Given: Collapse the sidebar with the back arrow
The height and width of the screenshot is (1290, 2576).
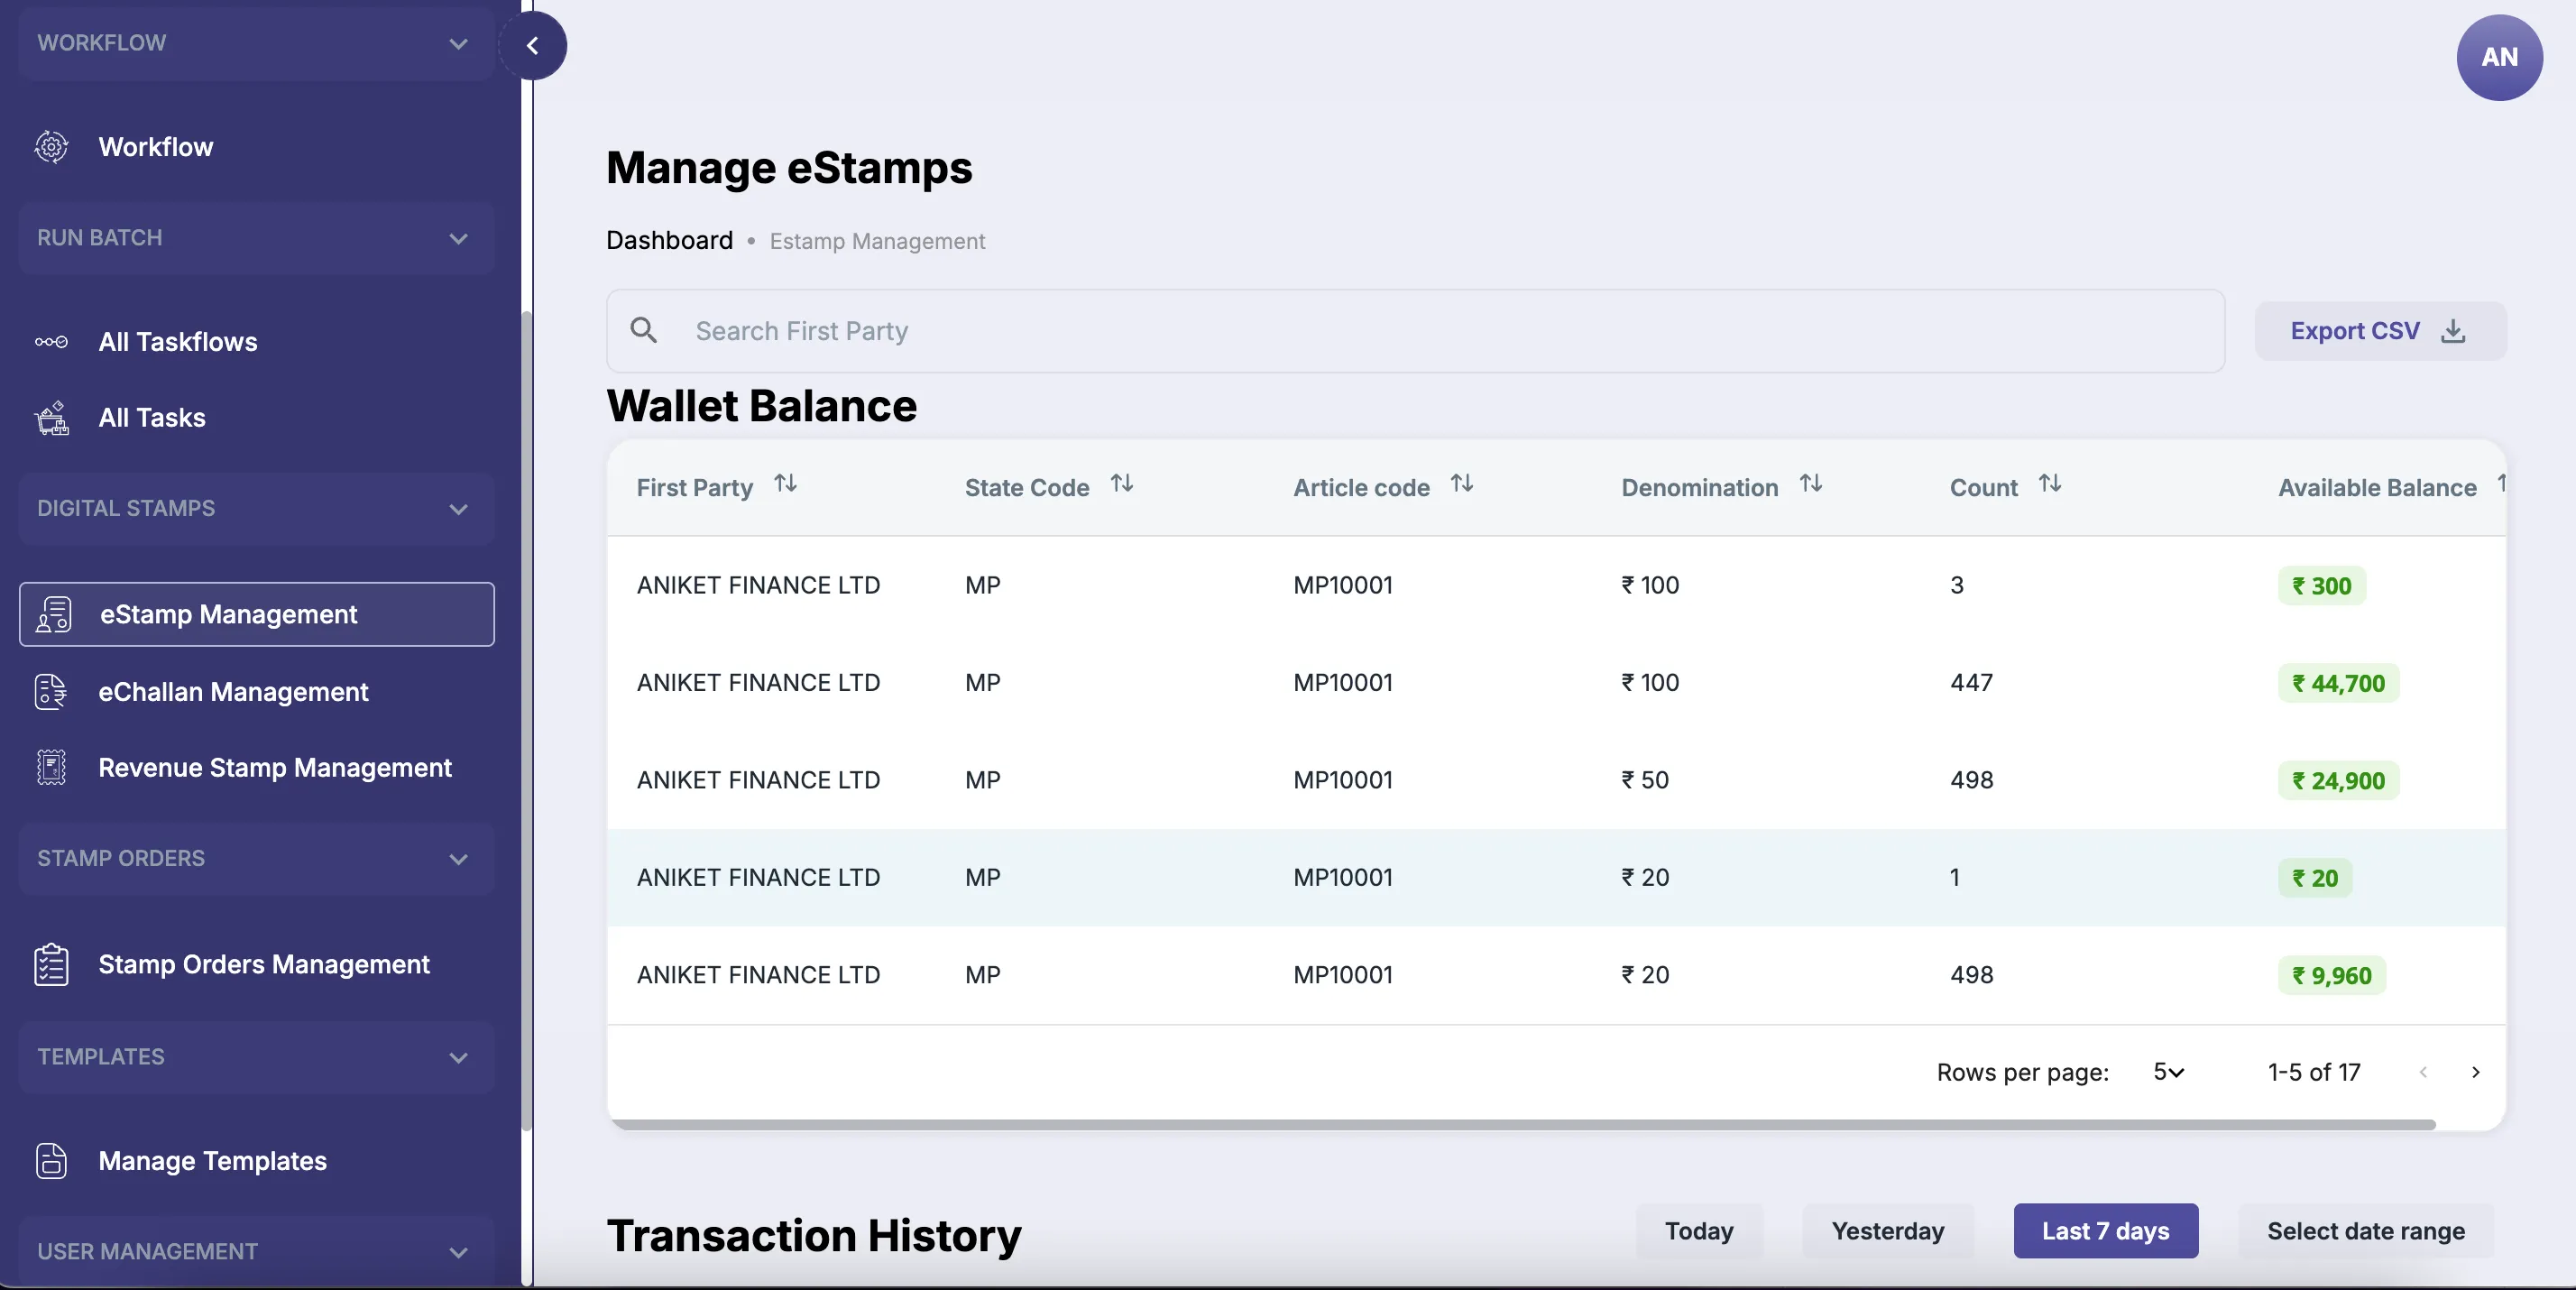Looking at the screenshot, I should (532, 45).
